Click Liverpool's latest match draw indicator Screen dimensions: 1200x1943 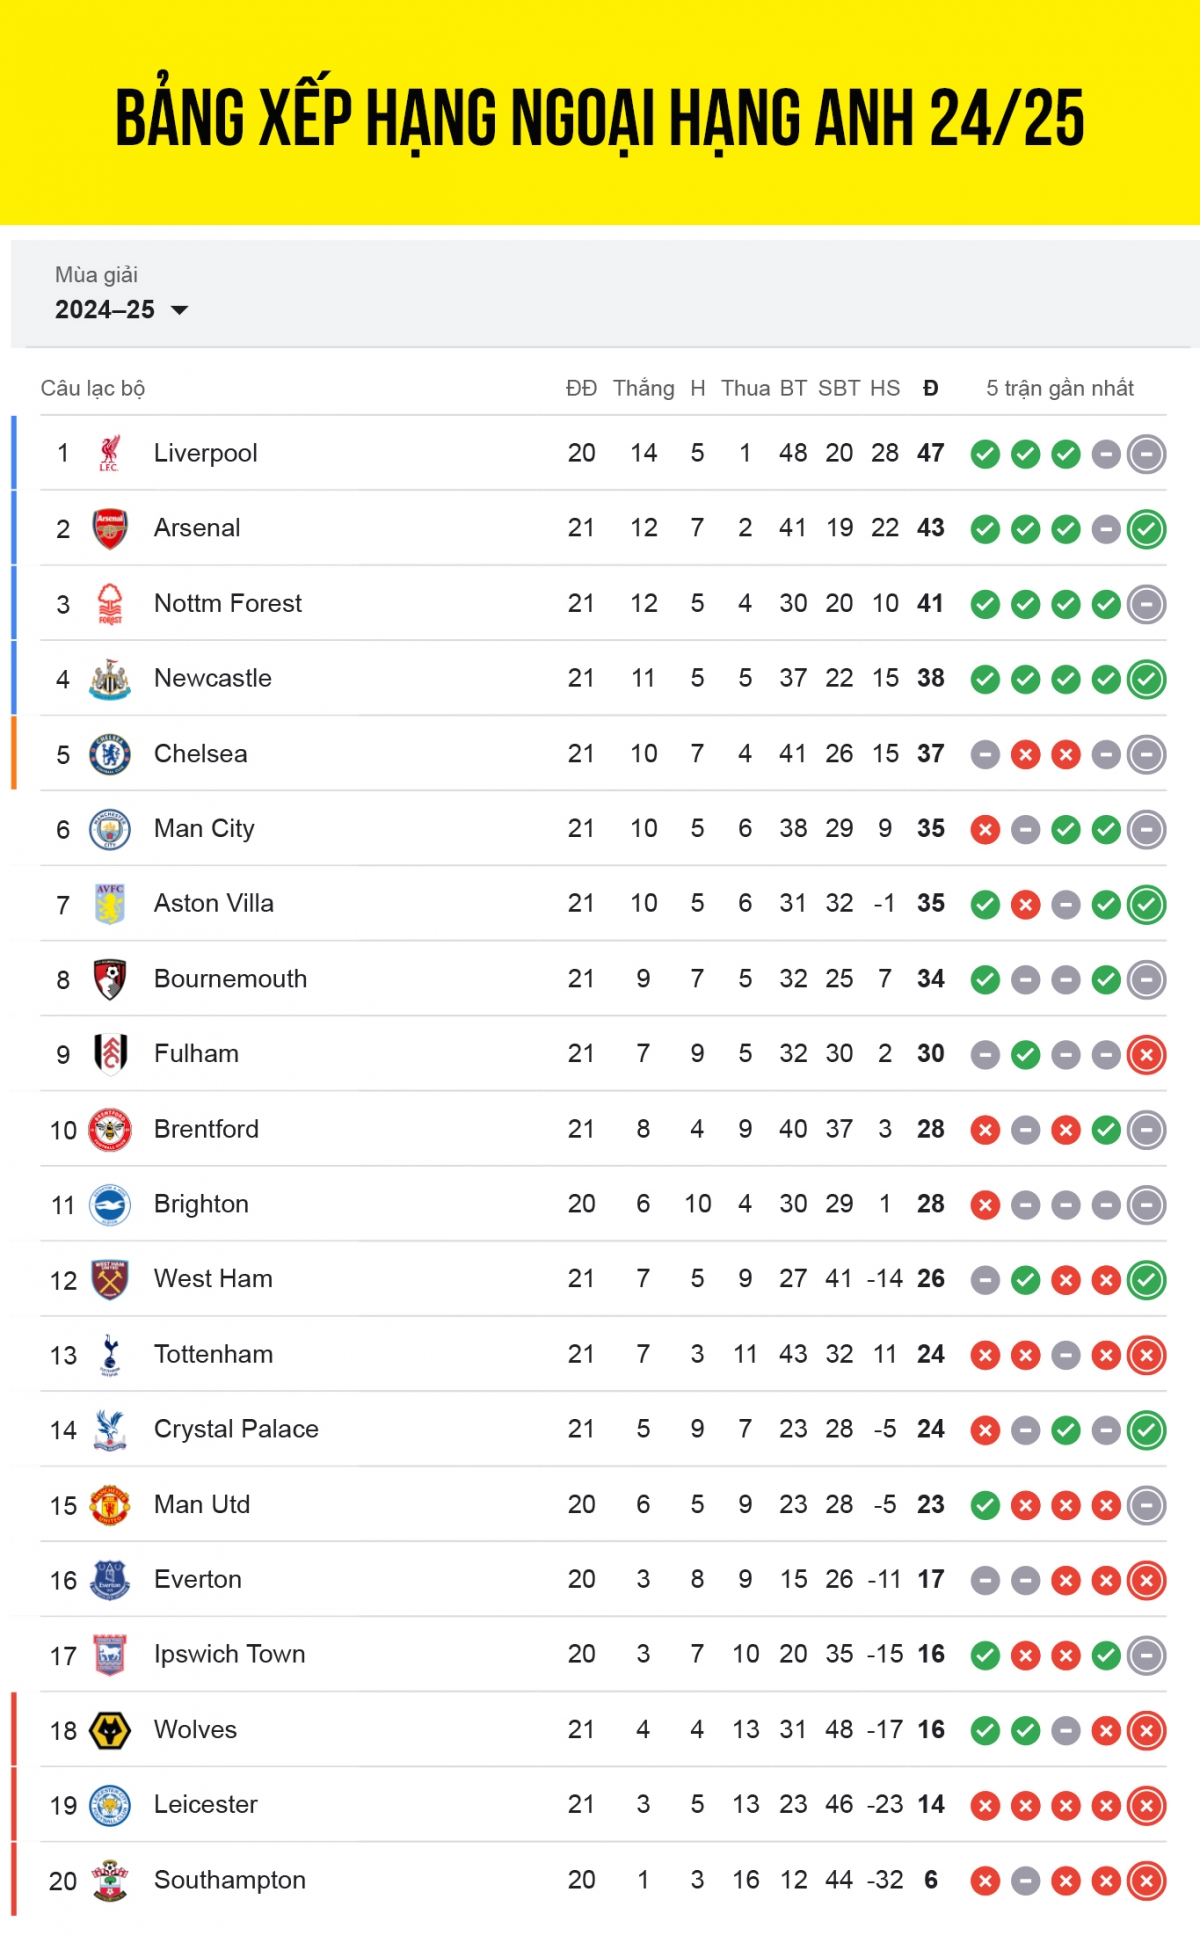pyautogui.click(x=1146, y=454)
